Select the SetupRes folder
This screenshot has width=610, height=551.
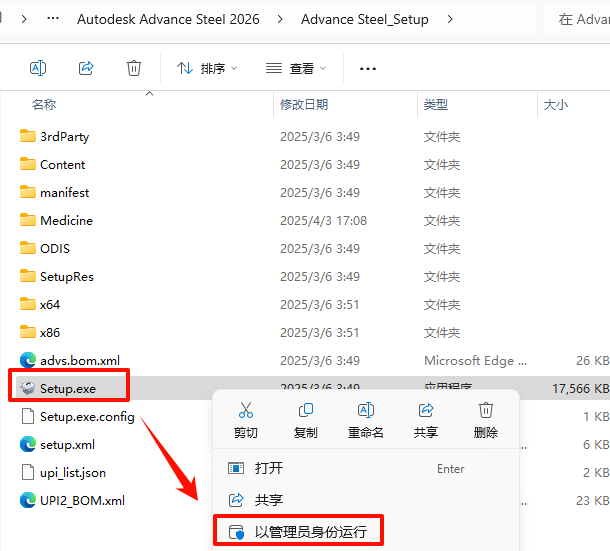(57, 277)
